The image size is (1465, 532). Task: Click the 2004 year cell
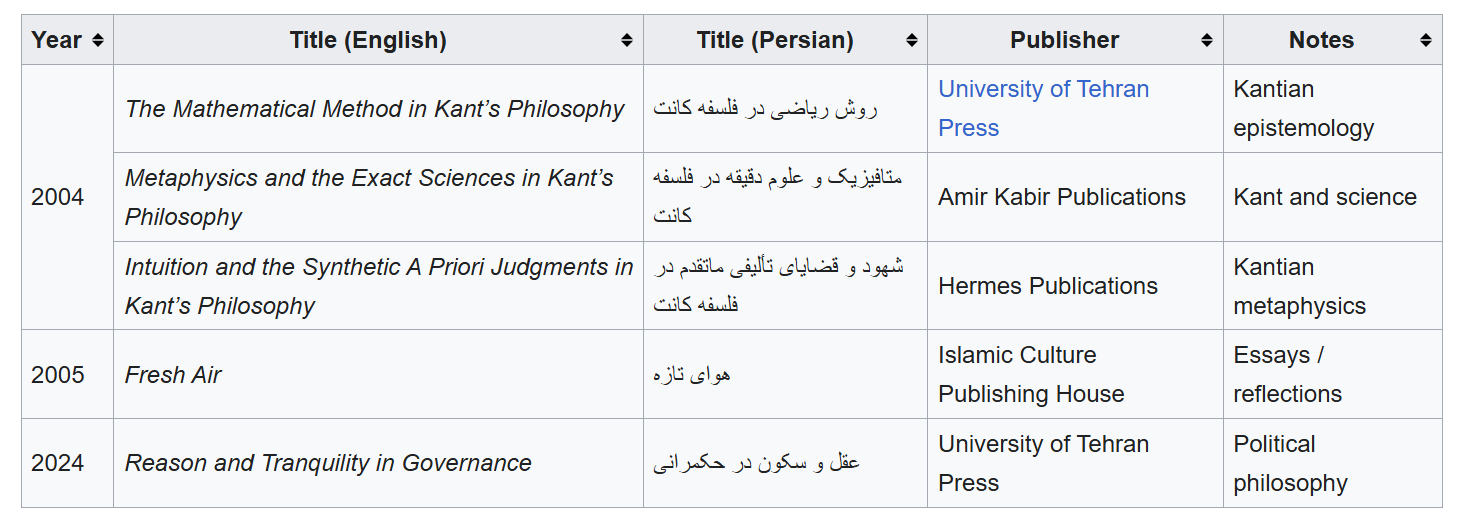tap(58, 197)
